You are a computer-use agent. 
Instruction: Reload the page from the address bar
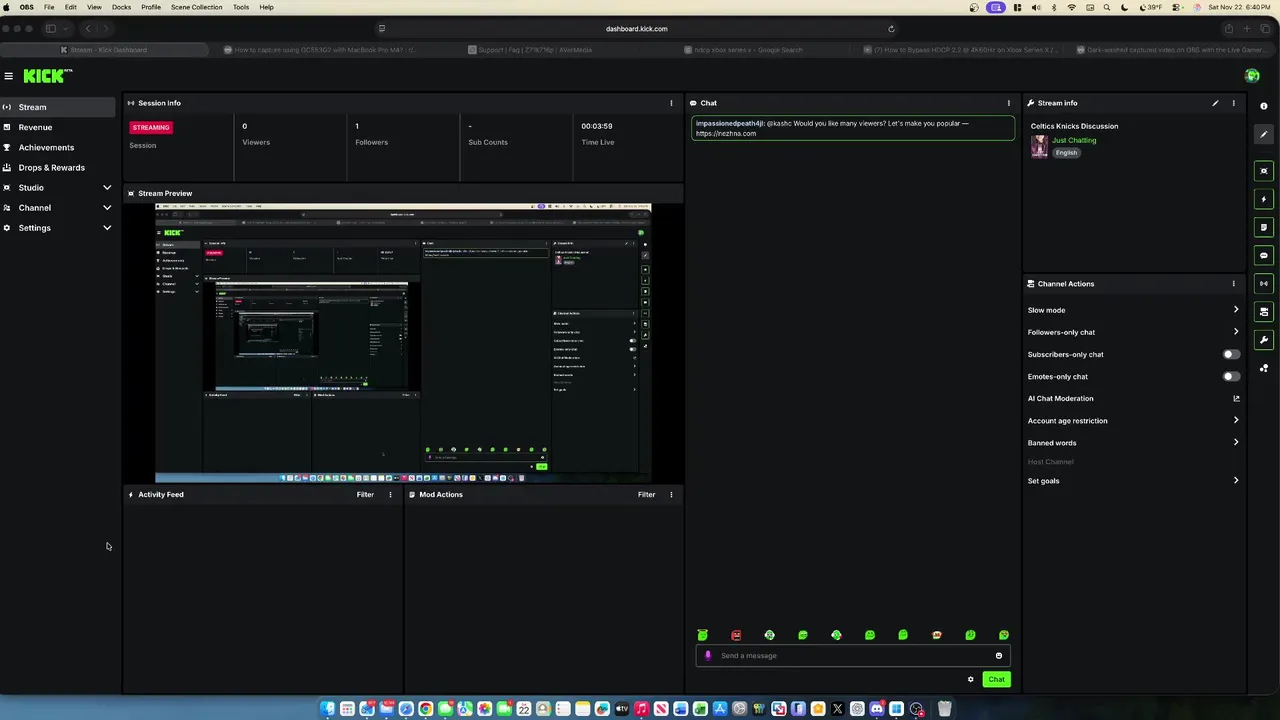(891, 29)
